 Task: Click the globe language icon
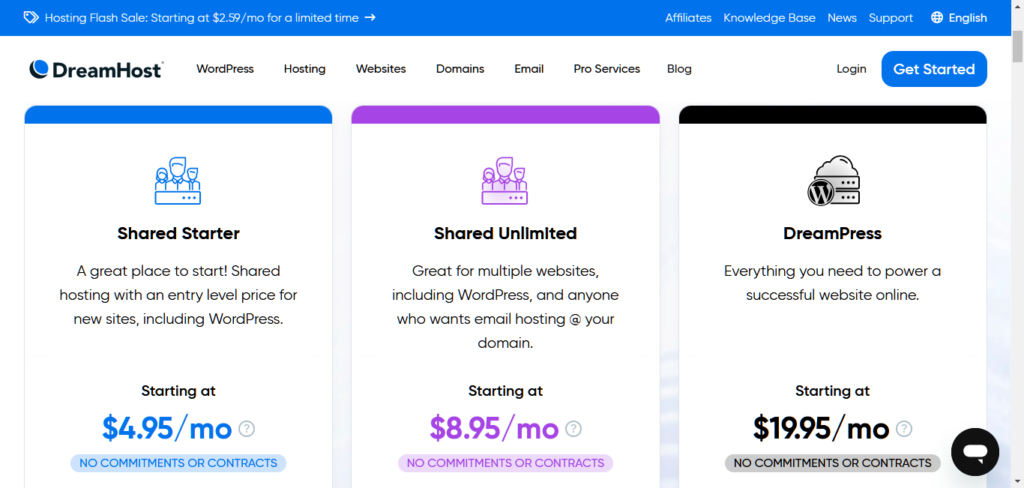coord(937,18)
